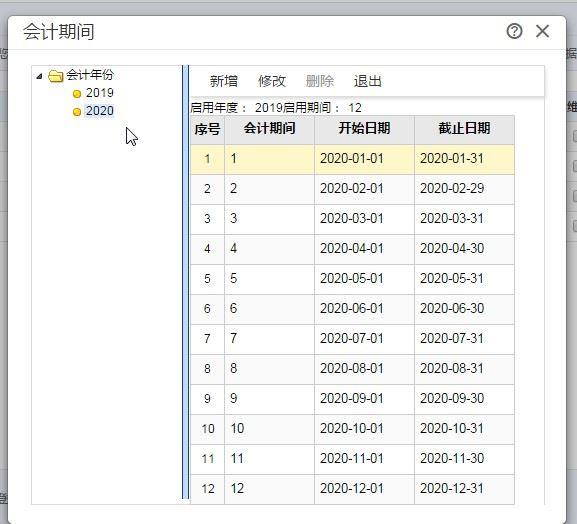Select start date cell 2020-07-01

coord(364,339)
